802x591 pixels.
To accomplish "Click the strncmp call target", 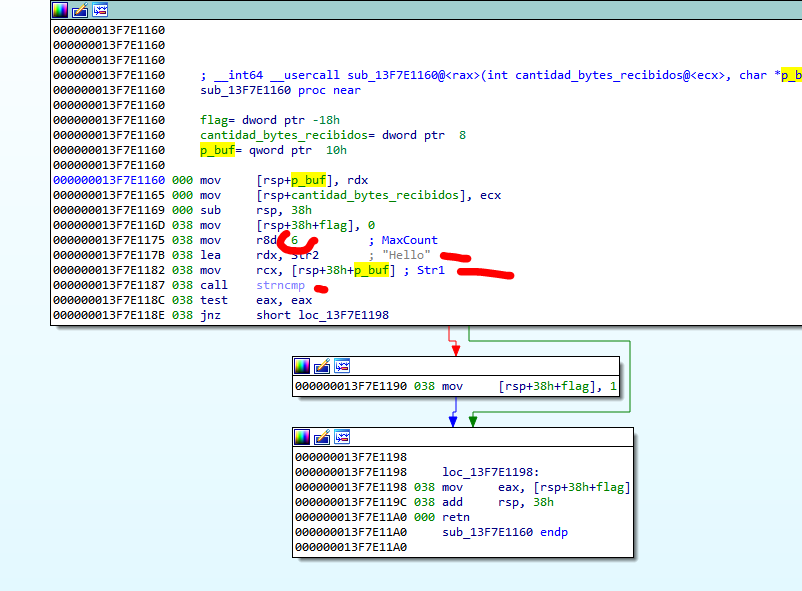I will tap(280, 285).
